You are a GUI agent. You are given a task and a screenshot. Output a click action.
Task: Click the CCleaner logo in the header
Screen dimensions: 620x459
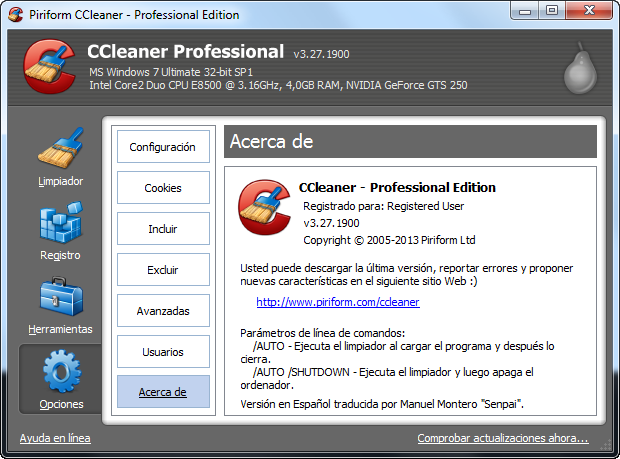(49, 66)
